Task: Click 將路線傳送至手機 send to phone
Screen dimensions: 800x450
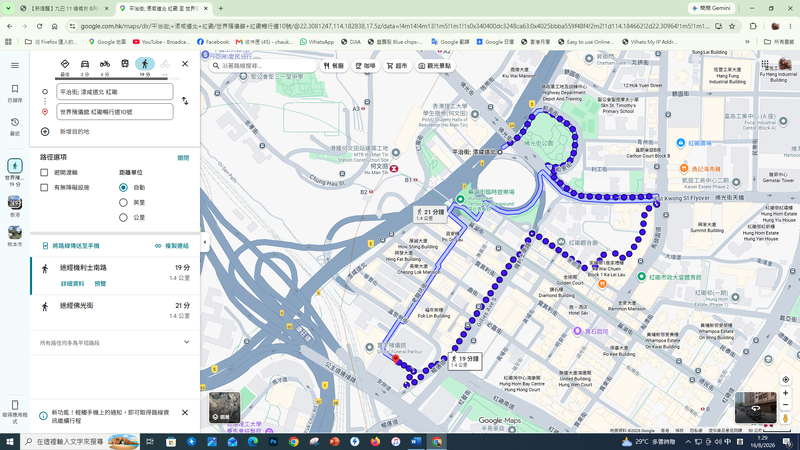Action: (x=71, y=246)
